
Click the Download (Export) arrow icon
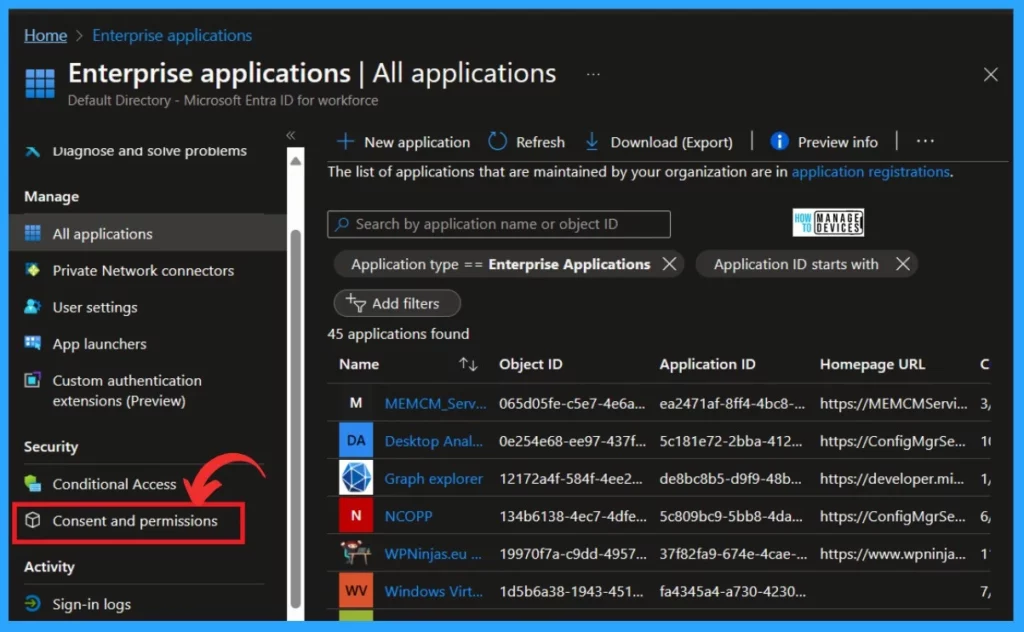click(592, 141)
